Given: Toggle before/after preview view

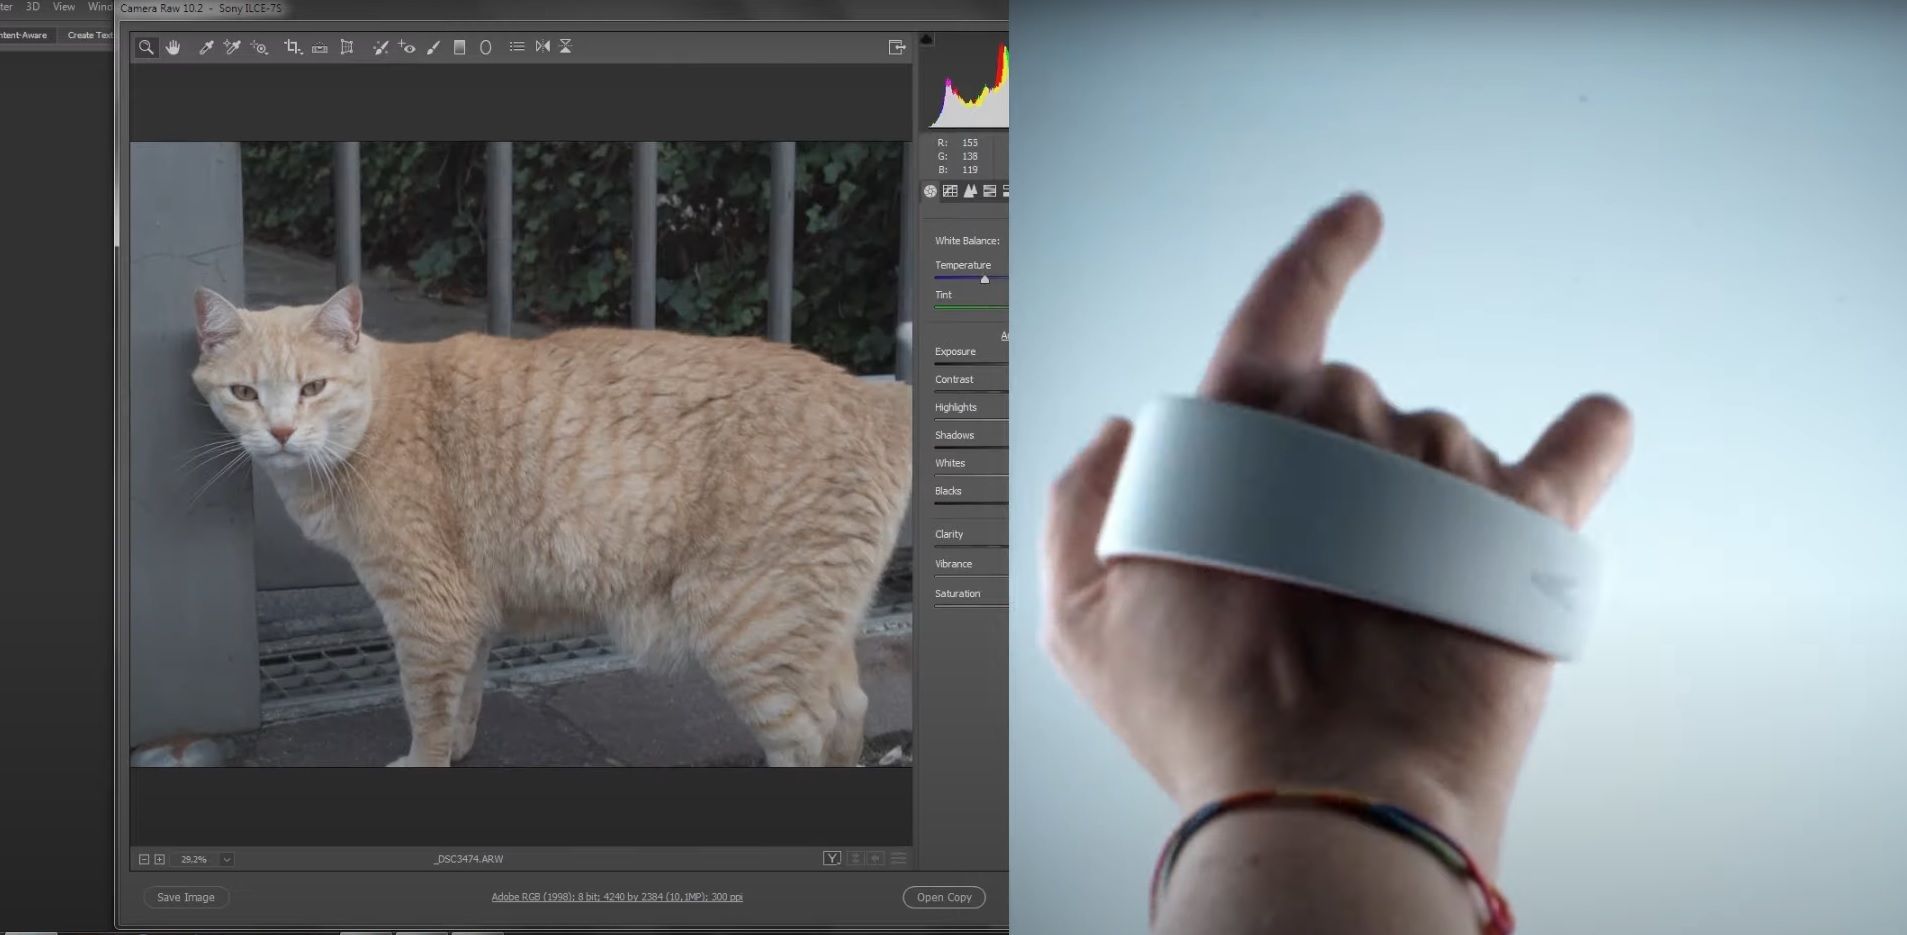Looking at the screenshot, I should tap(831, 859).
